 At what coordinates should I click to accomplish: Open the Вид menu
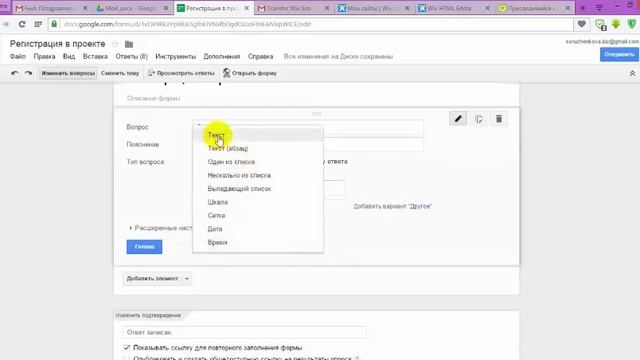(69, 56)
